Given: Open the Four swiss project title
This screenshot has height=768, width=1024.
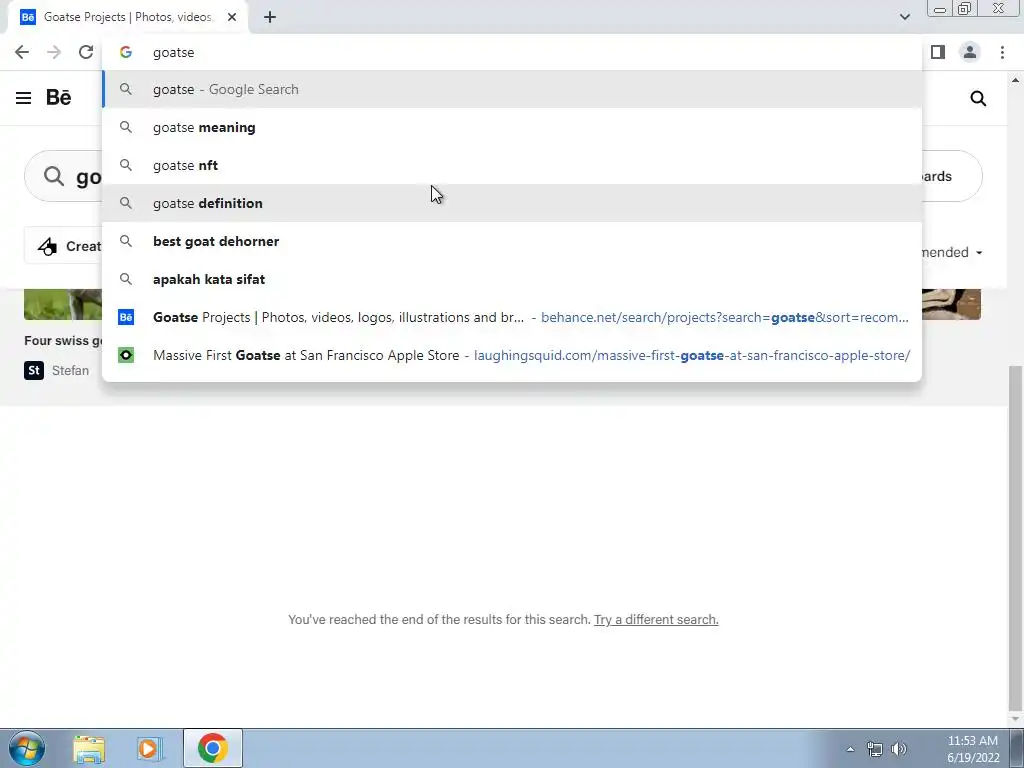Looking at the screenshot, I should 63,341.
